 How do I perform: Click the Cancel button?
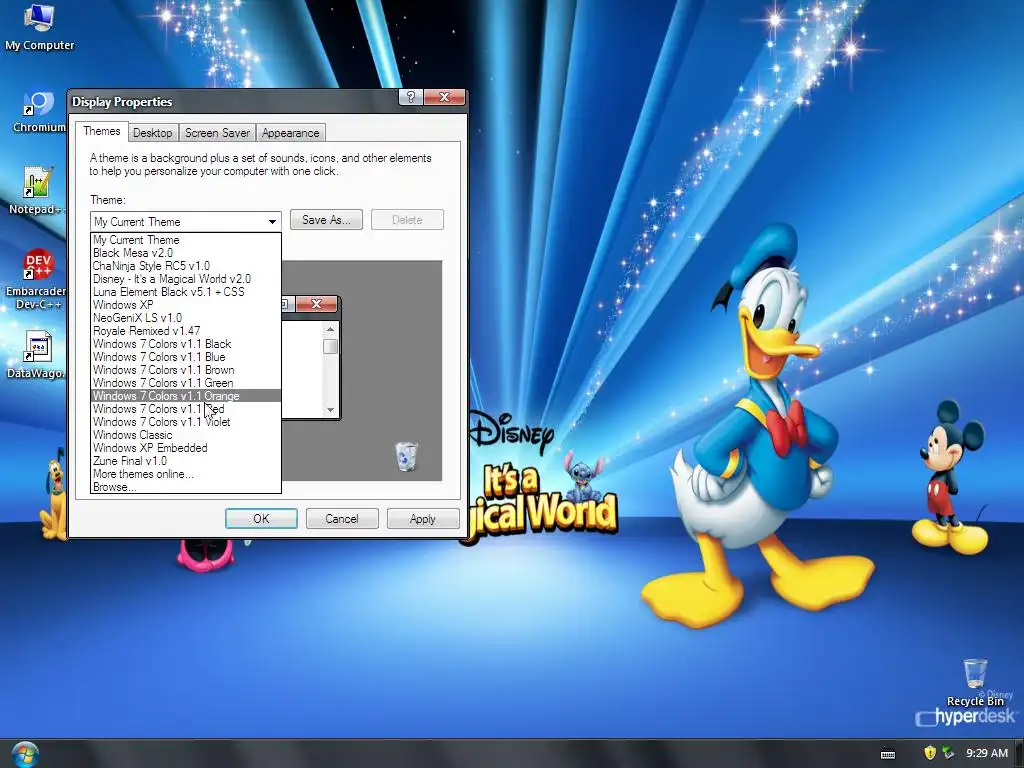[x=342, y=519]
